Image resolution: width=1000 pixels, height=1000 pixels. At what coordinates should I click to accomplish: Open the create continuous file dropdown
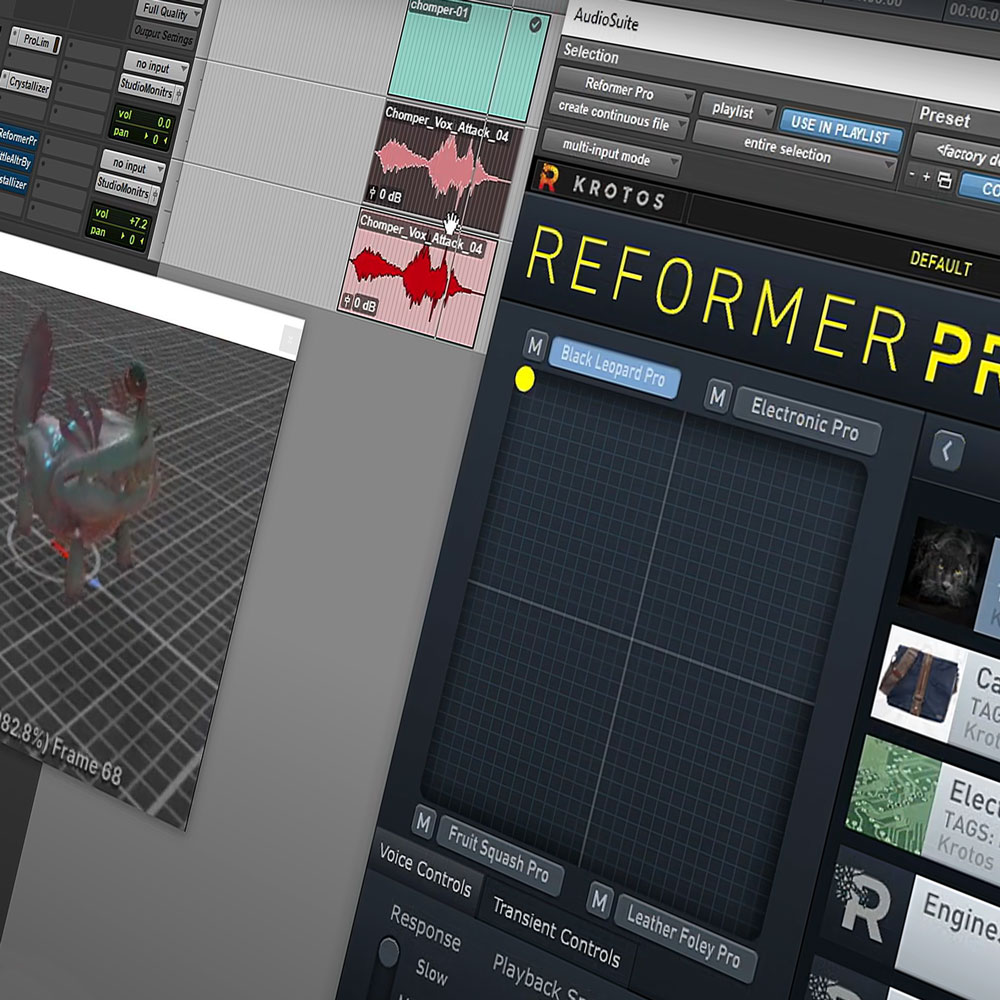(x=619, y=116)
